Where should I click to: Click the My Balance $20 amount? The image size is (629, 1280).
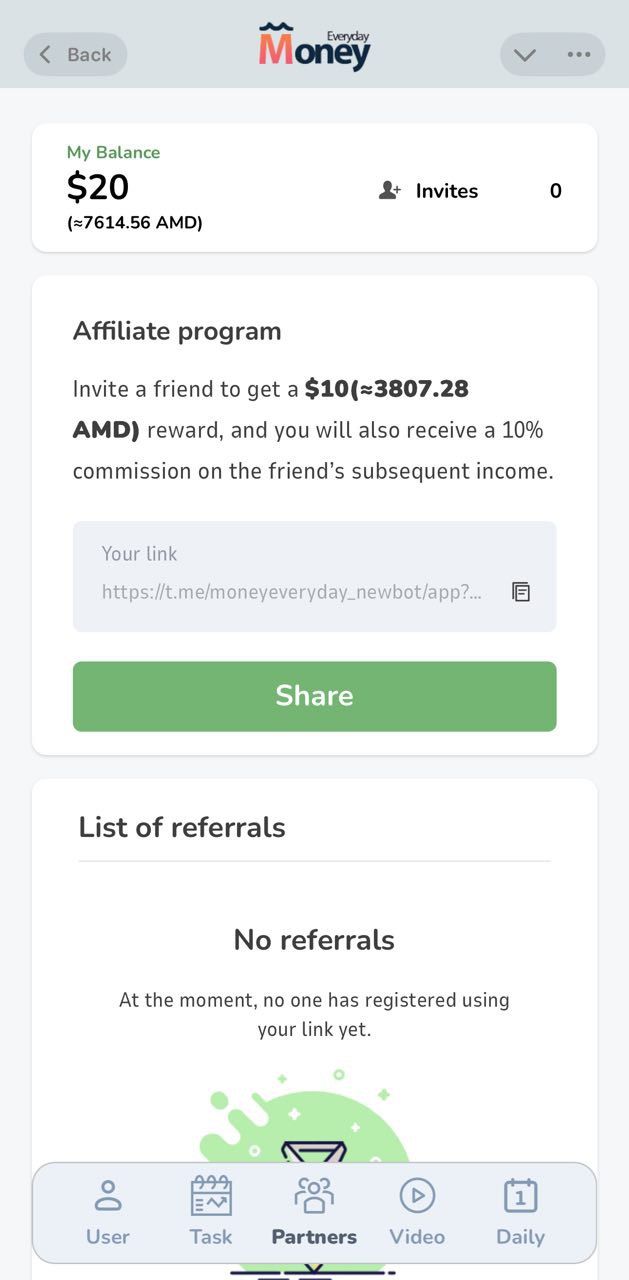tap(98, 187)
